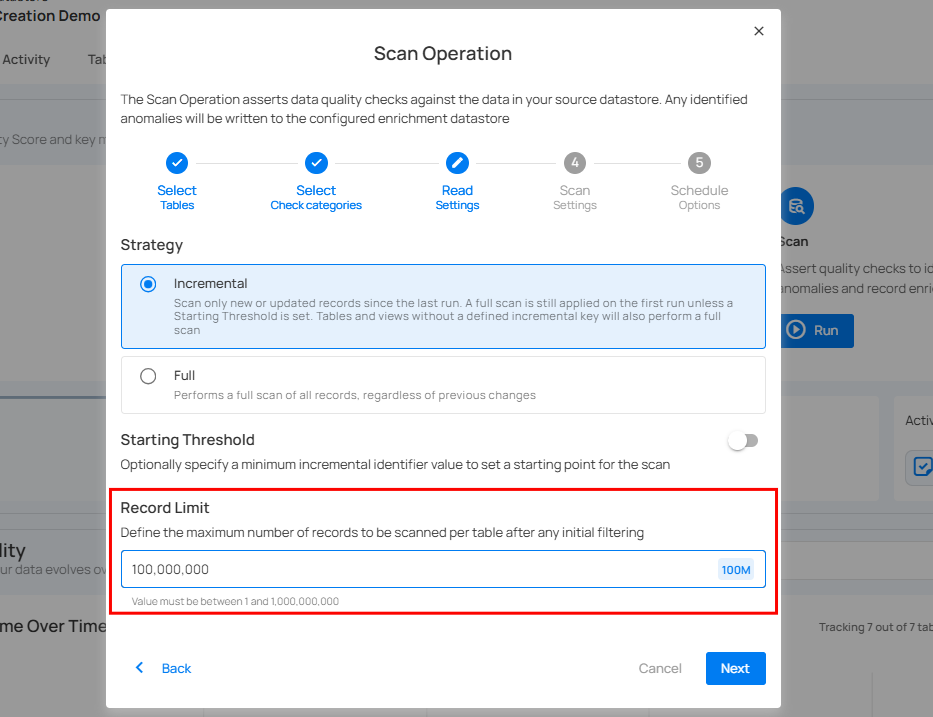Click step 4 Scan Settings circle
Image resolution: width=933 pixels, height=717 pixels.
575,163
